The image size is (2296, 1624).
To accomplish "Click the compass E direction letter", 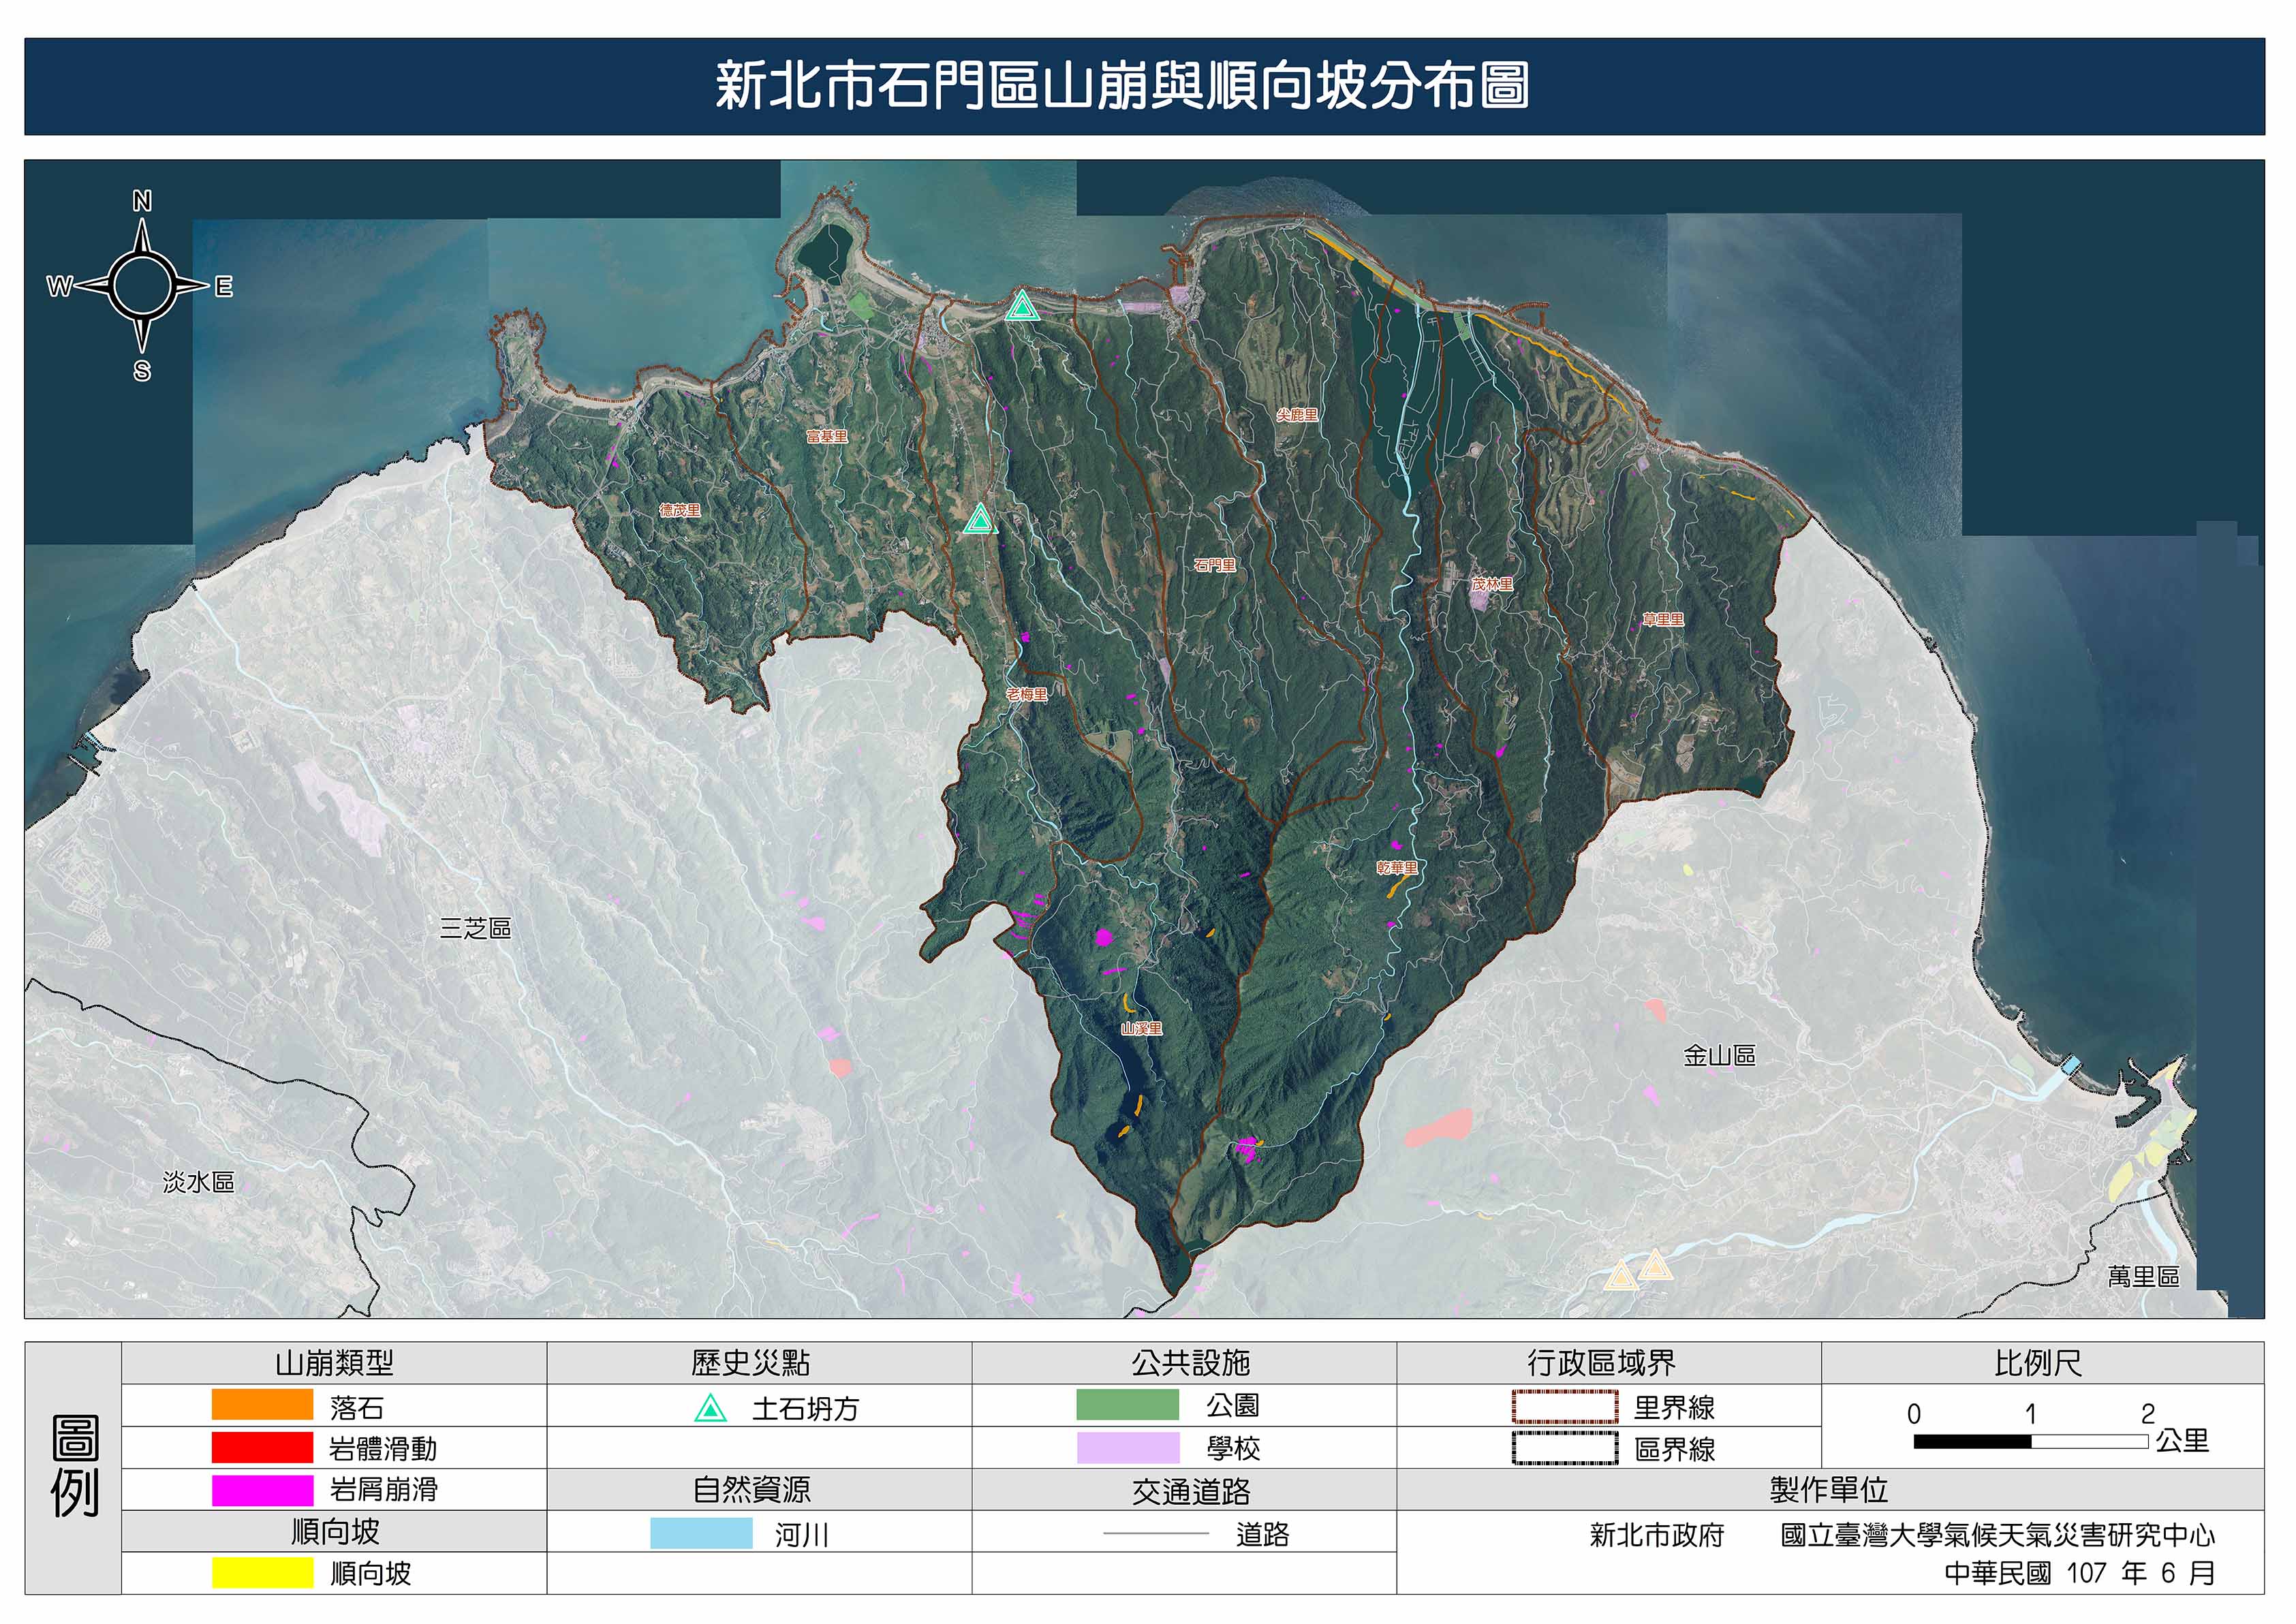I will click(224, 287).
